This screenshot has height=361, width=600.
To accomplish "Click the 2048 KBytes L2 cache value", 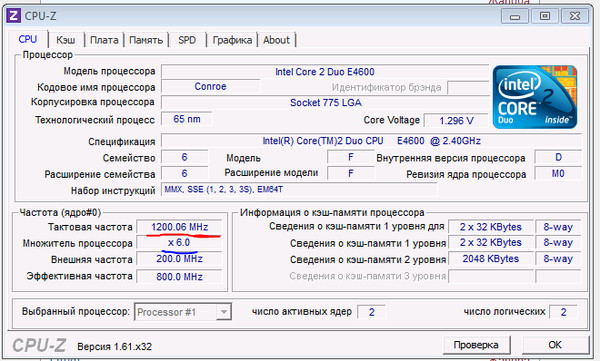I will tap(491, 259).
